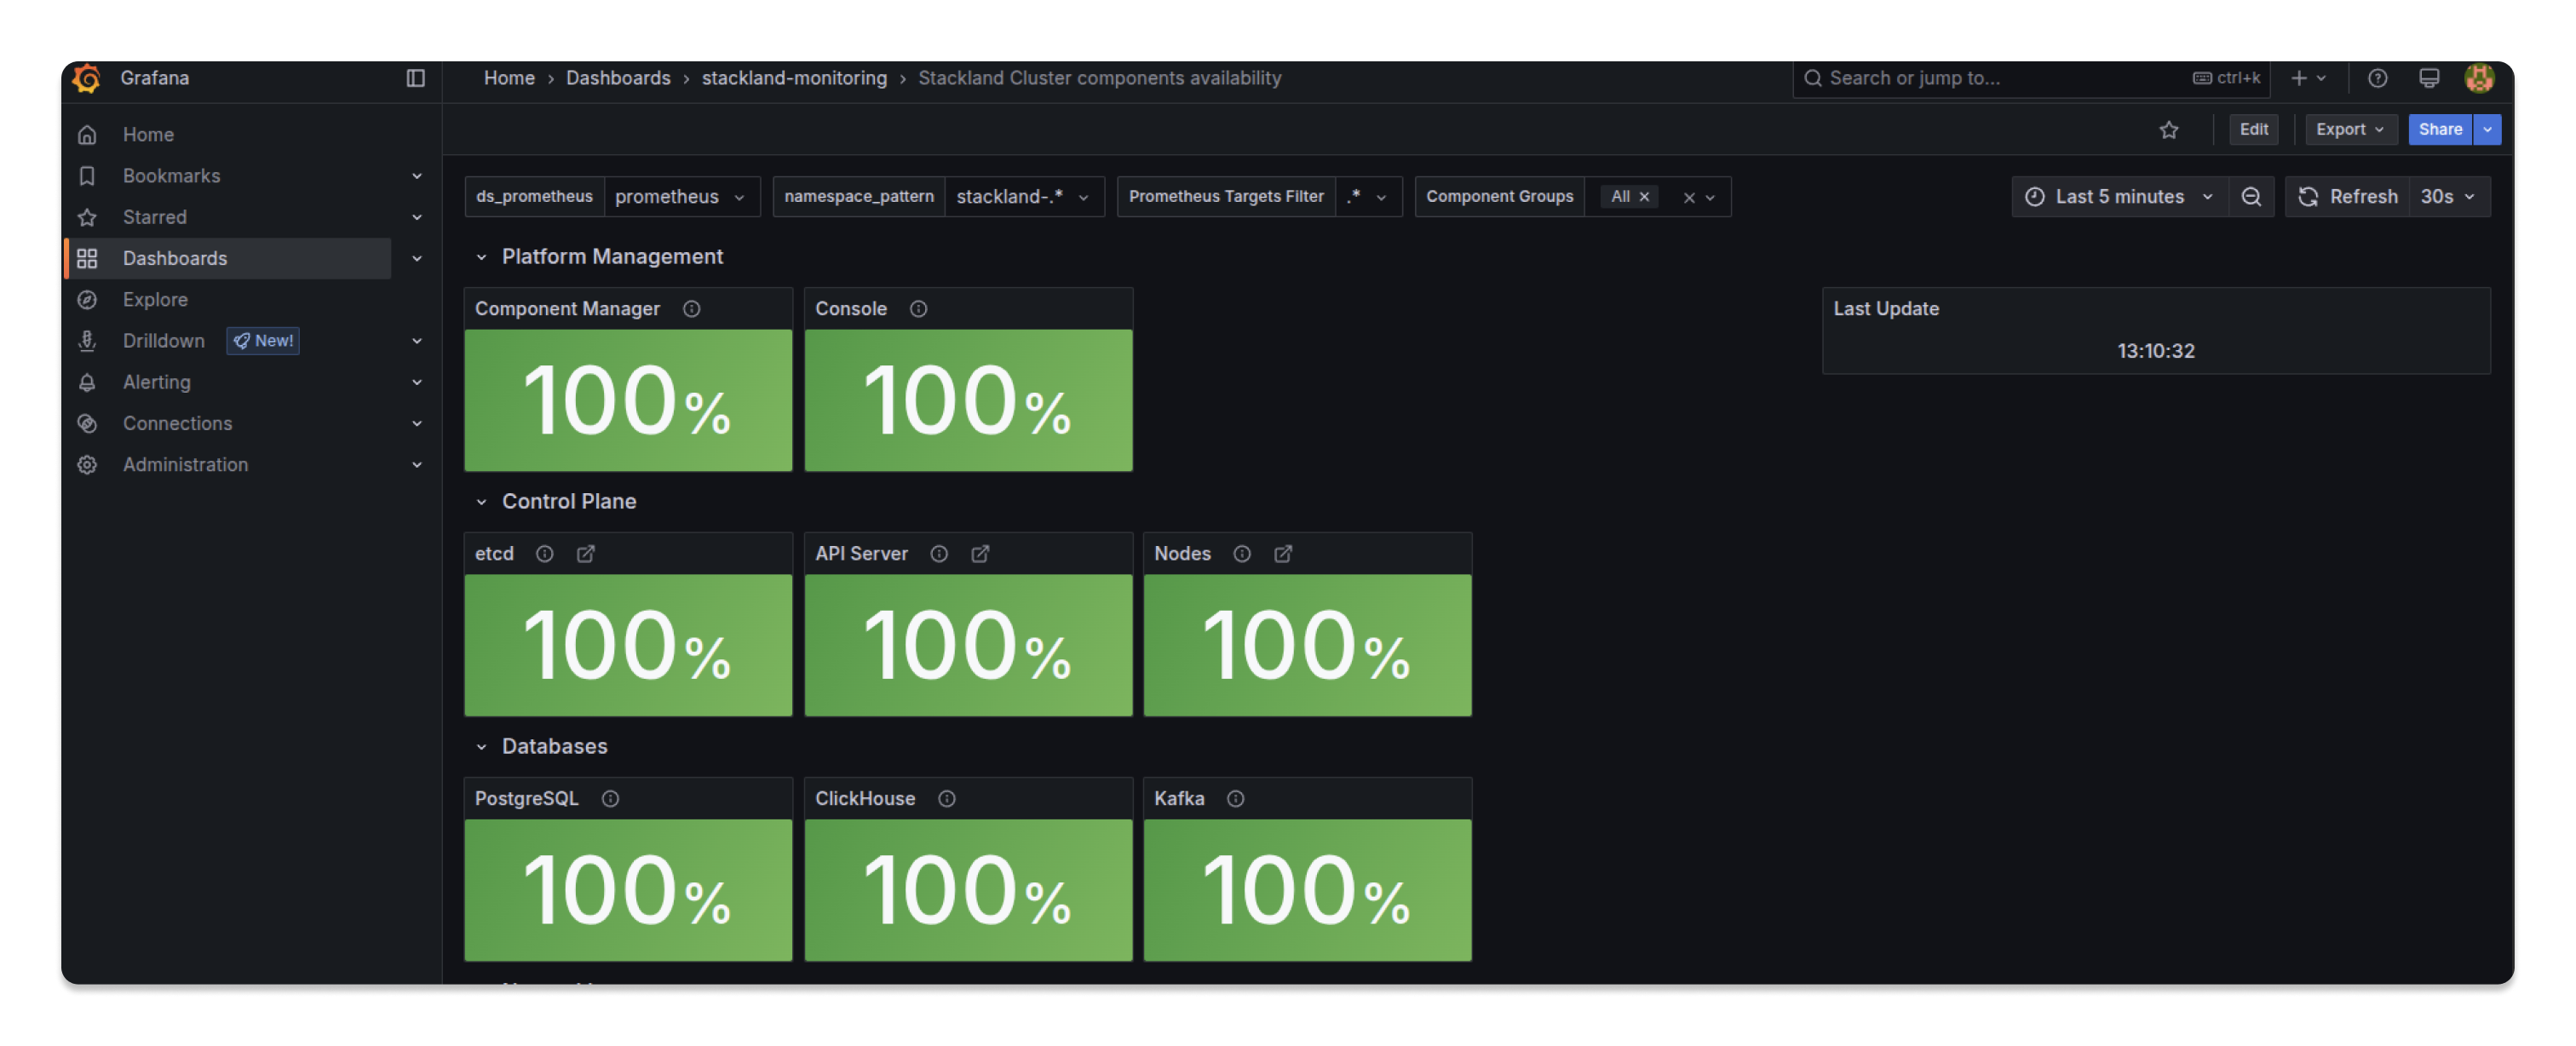Open the Home sidebar item
Viewport: 2576px width, 1046px height.
coord(148,134)
